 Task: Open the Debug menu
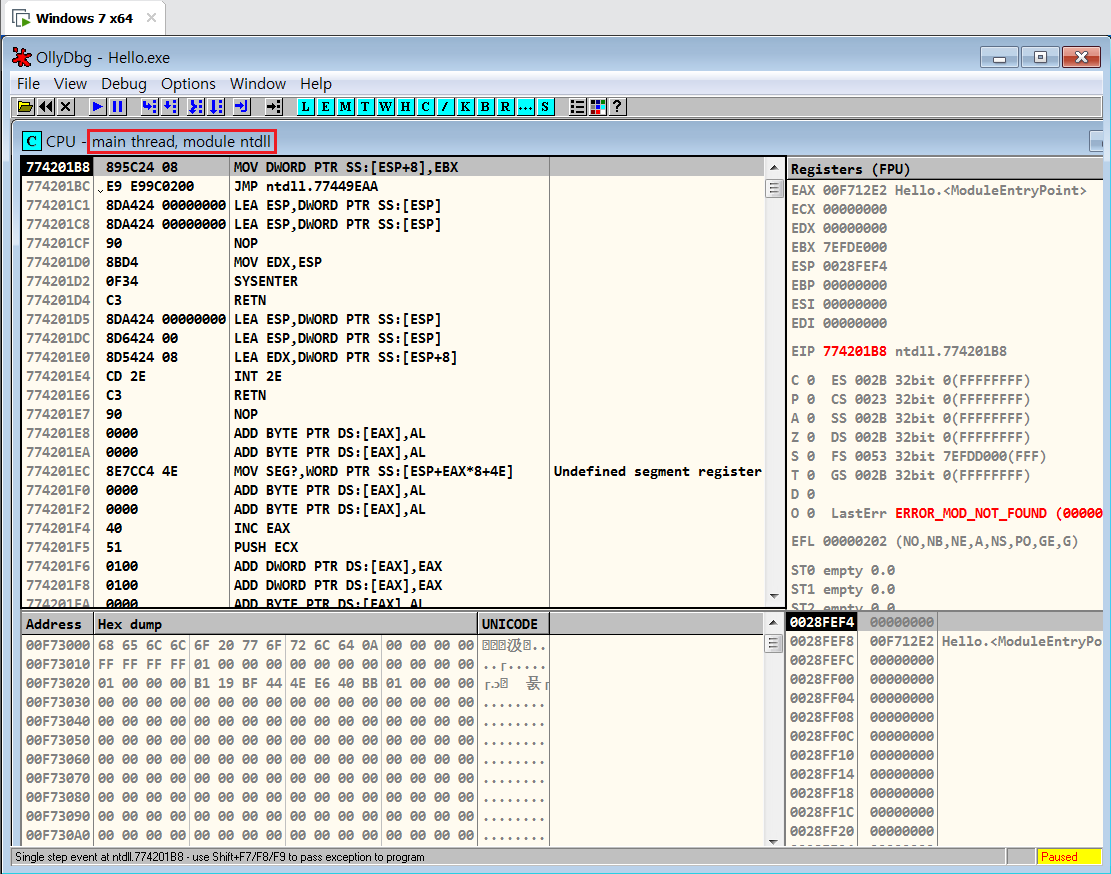pos(123,84)
